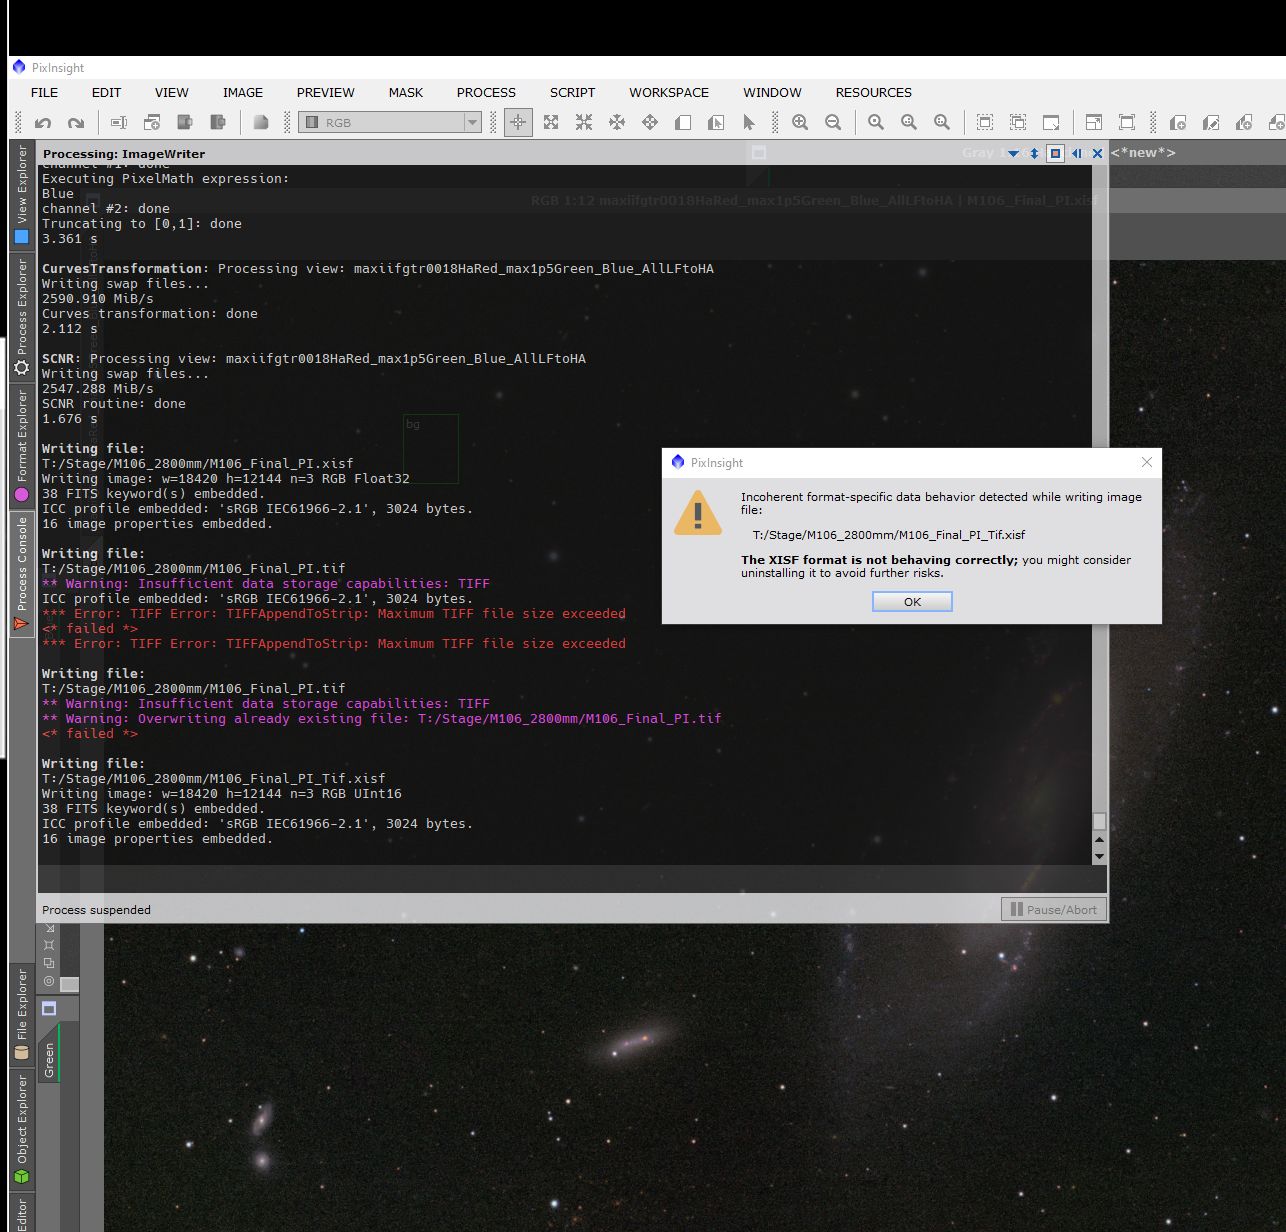1286x1232 pixels.
Task: Click the console panel down-triangle menu
Action: [1013, 153]
